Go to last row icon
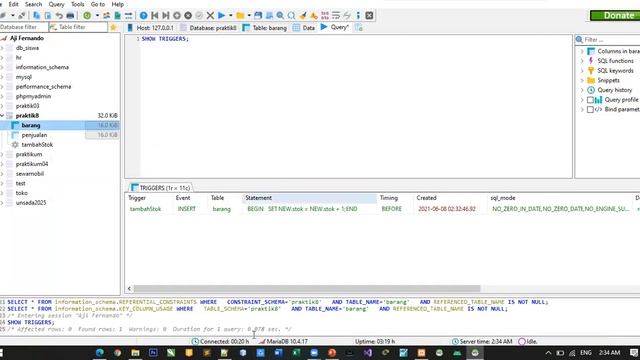This screenshot has height=360, width=640. click(166, 16)
